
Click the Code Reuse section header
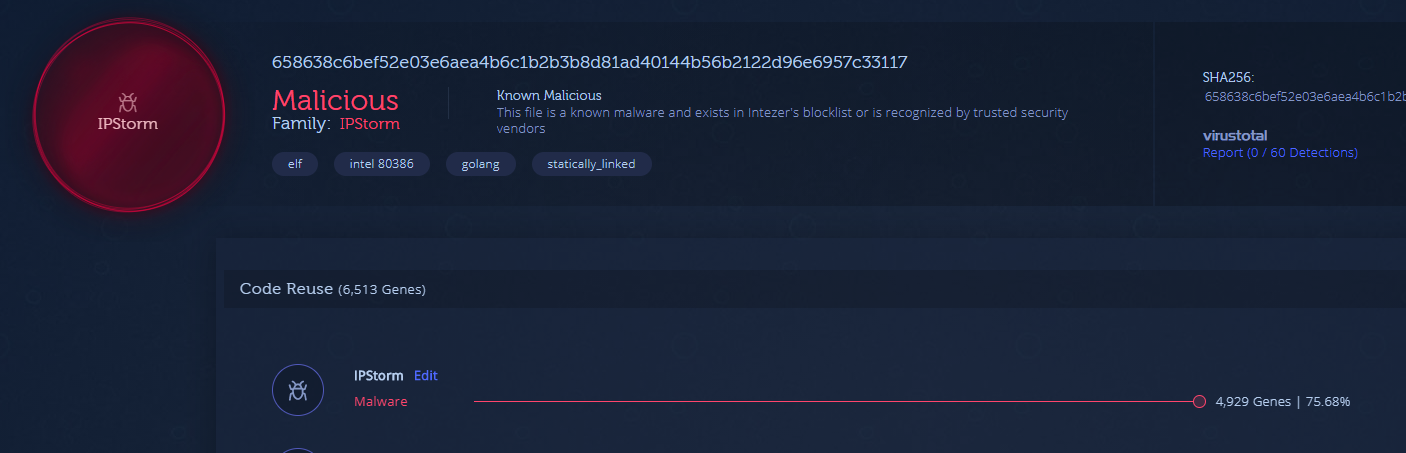coord(333,289)
